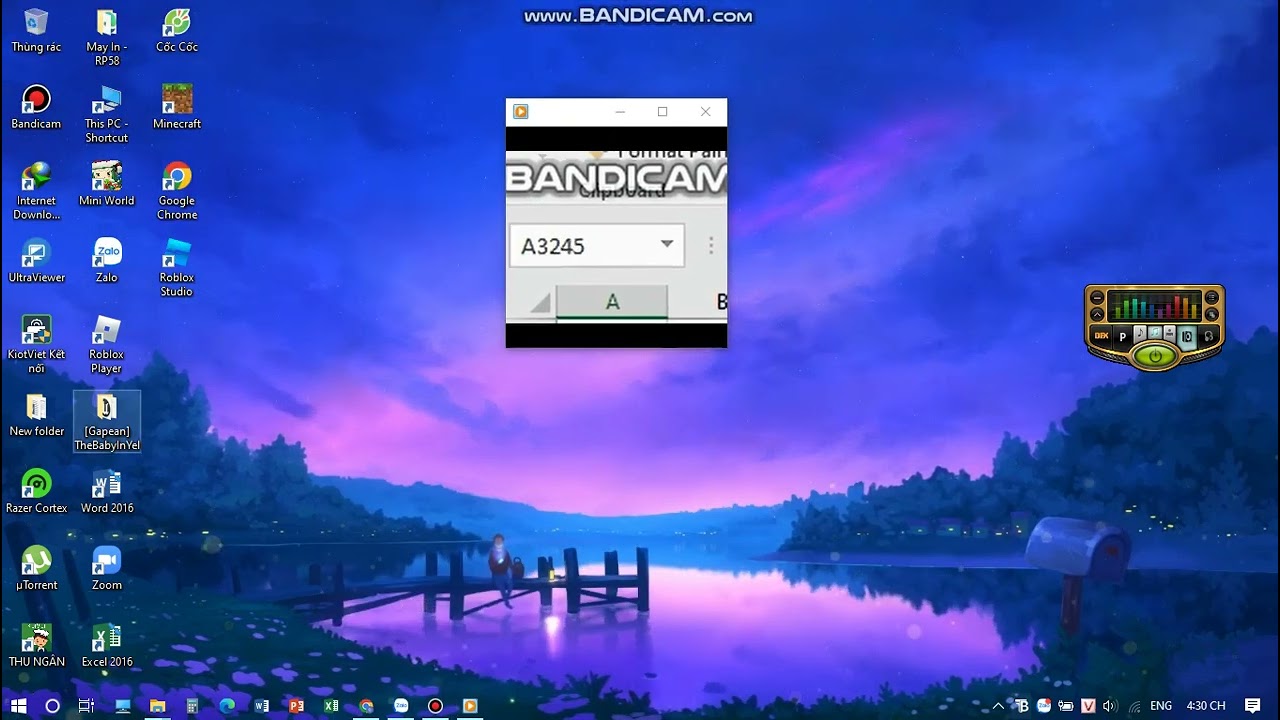Click the P presets button on DFX widget
The width and height of the screenshot is (1280, 720).
click(1122, 336)
